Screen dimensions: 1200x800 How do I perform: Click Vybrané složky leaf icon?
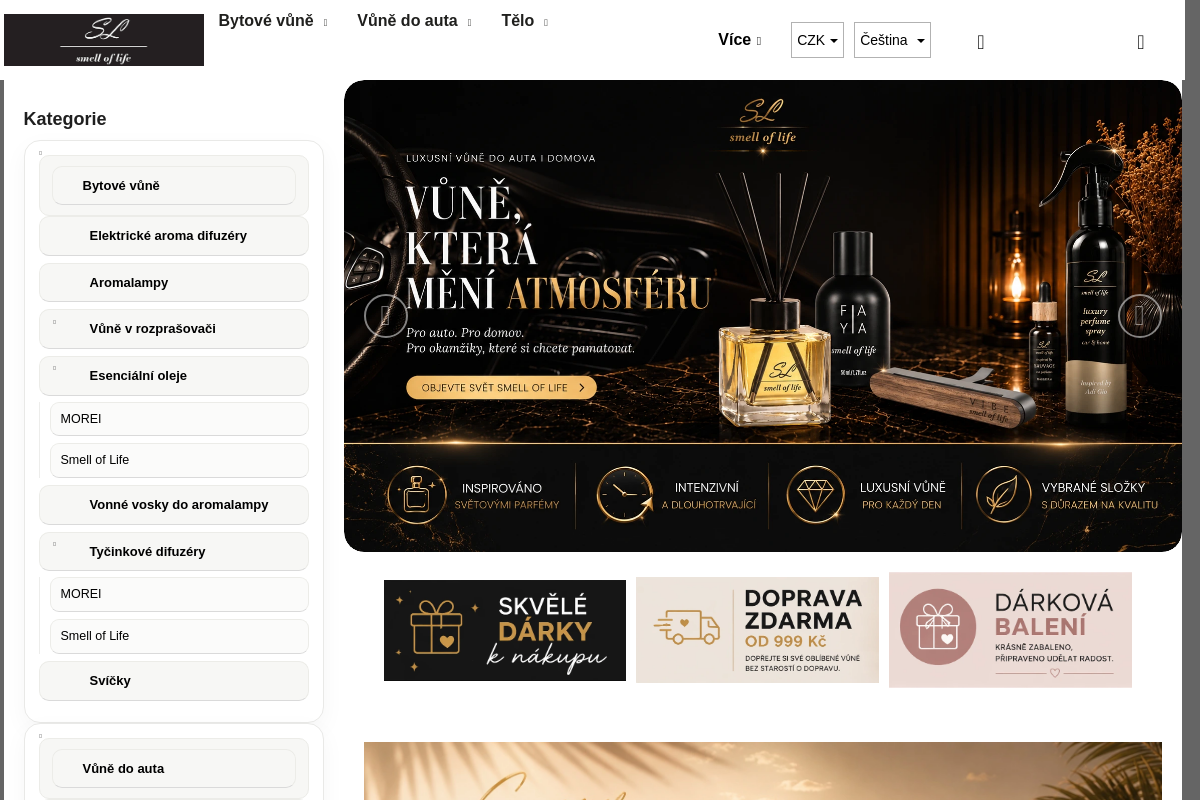click(x=1004, y=495)
